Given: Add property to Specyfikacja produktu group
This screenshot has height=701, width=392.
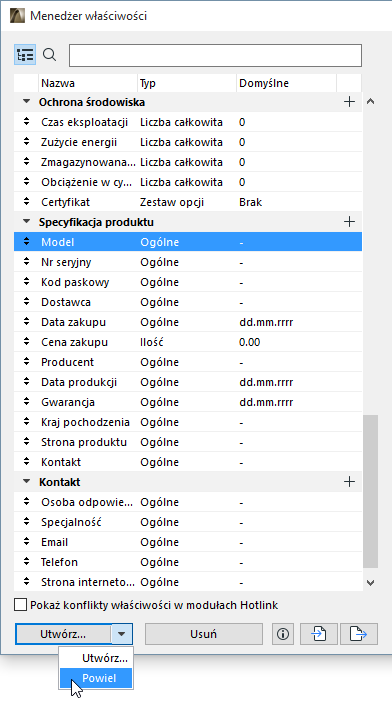Looking at the screenshot, I should 349,222.
